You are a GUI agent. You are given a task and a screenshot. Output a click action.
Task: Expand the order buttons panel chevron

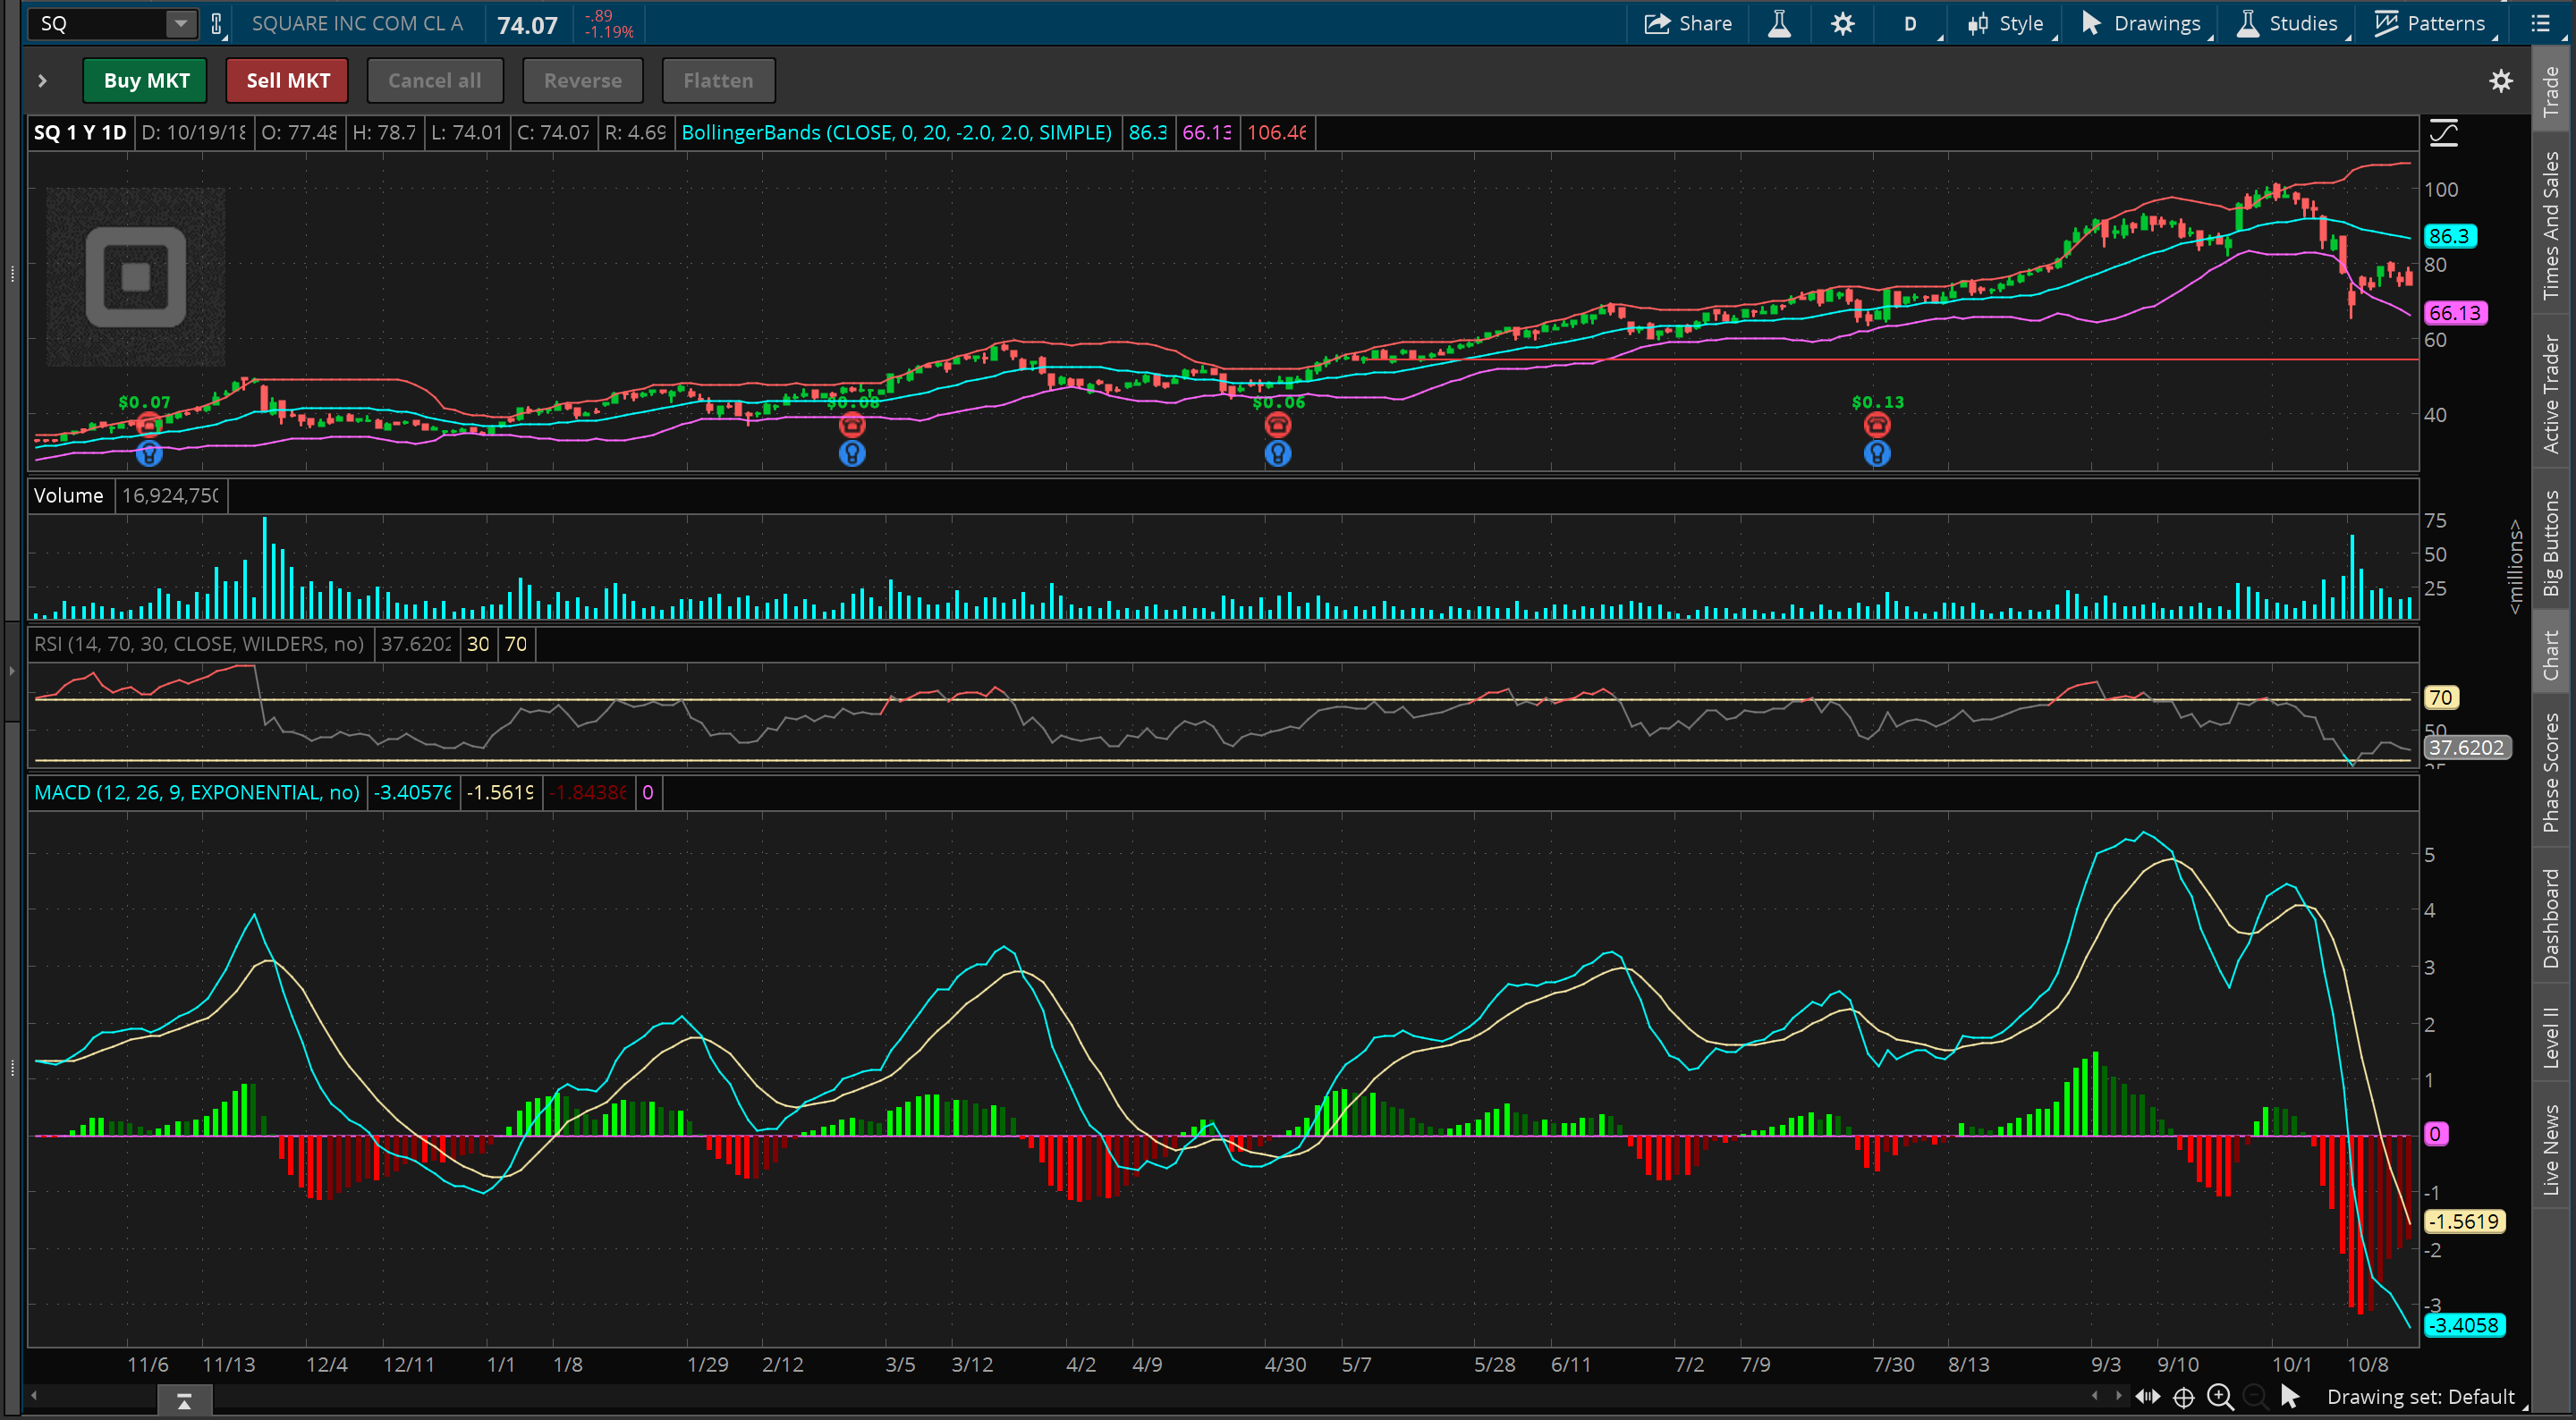(42, 81)
